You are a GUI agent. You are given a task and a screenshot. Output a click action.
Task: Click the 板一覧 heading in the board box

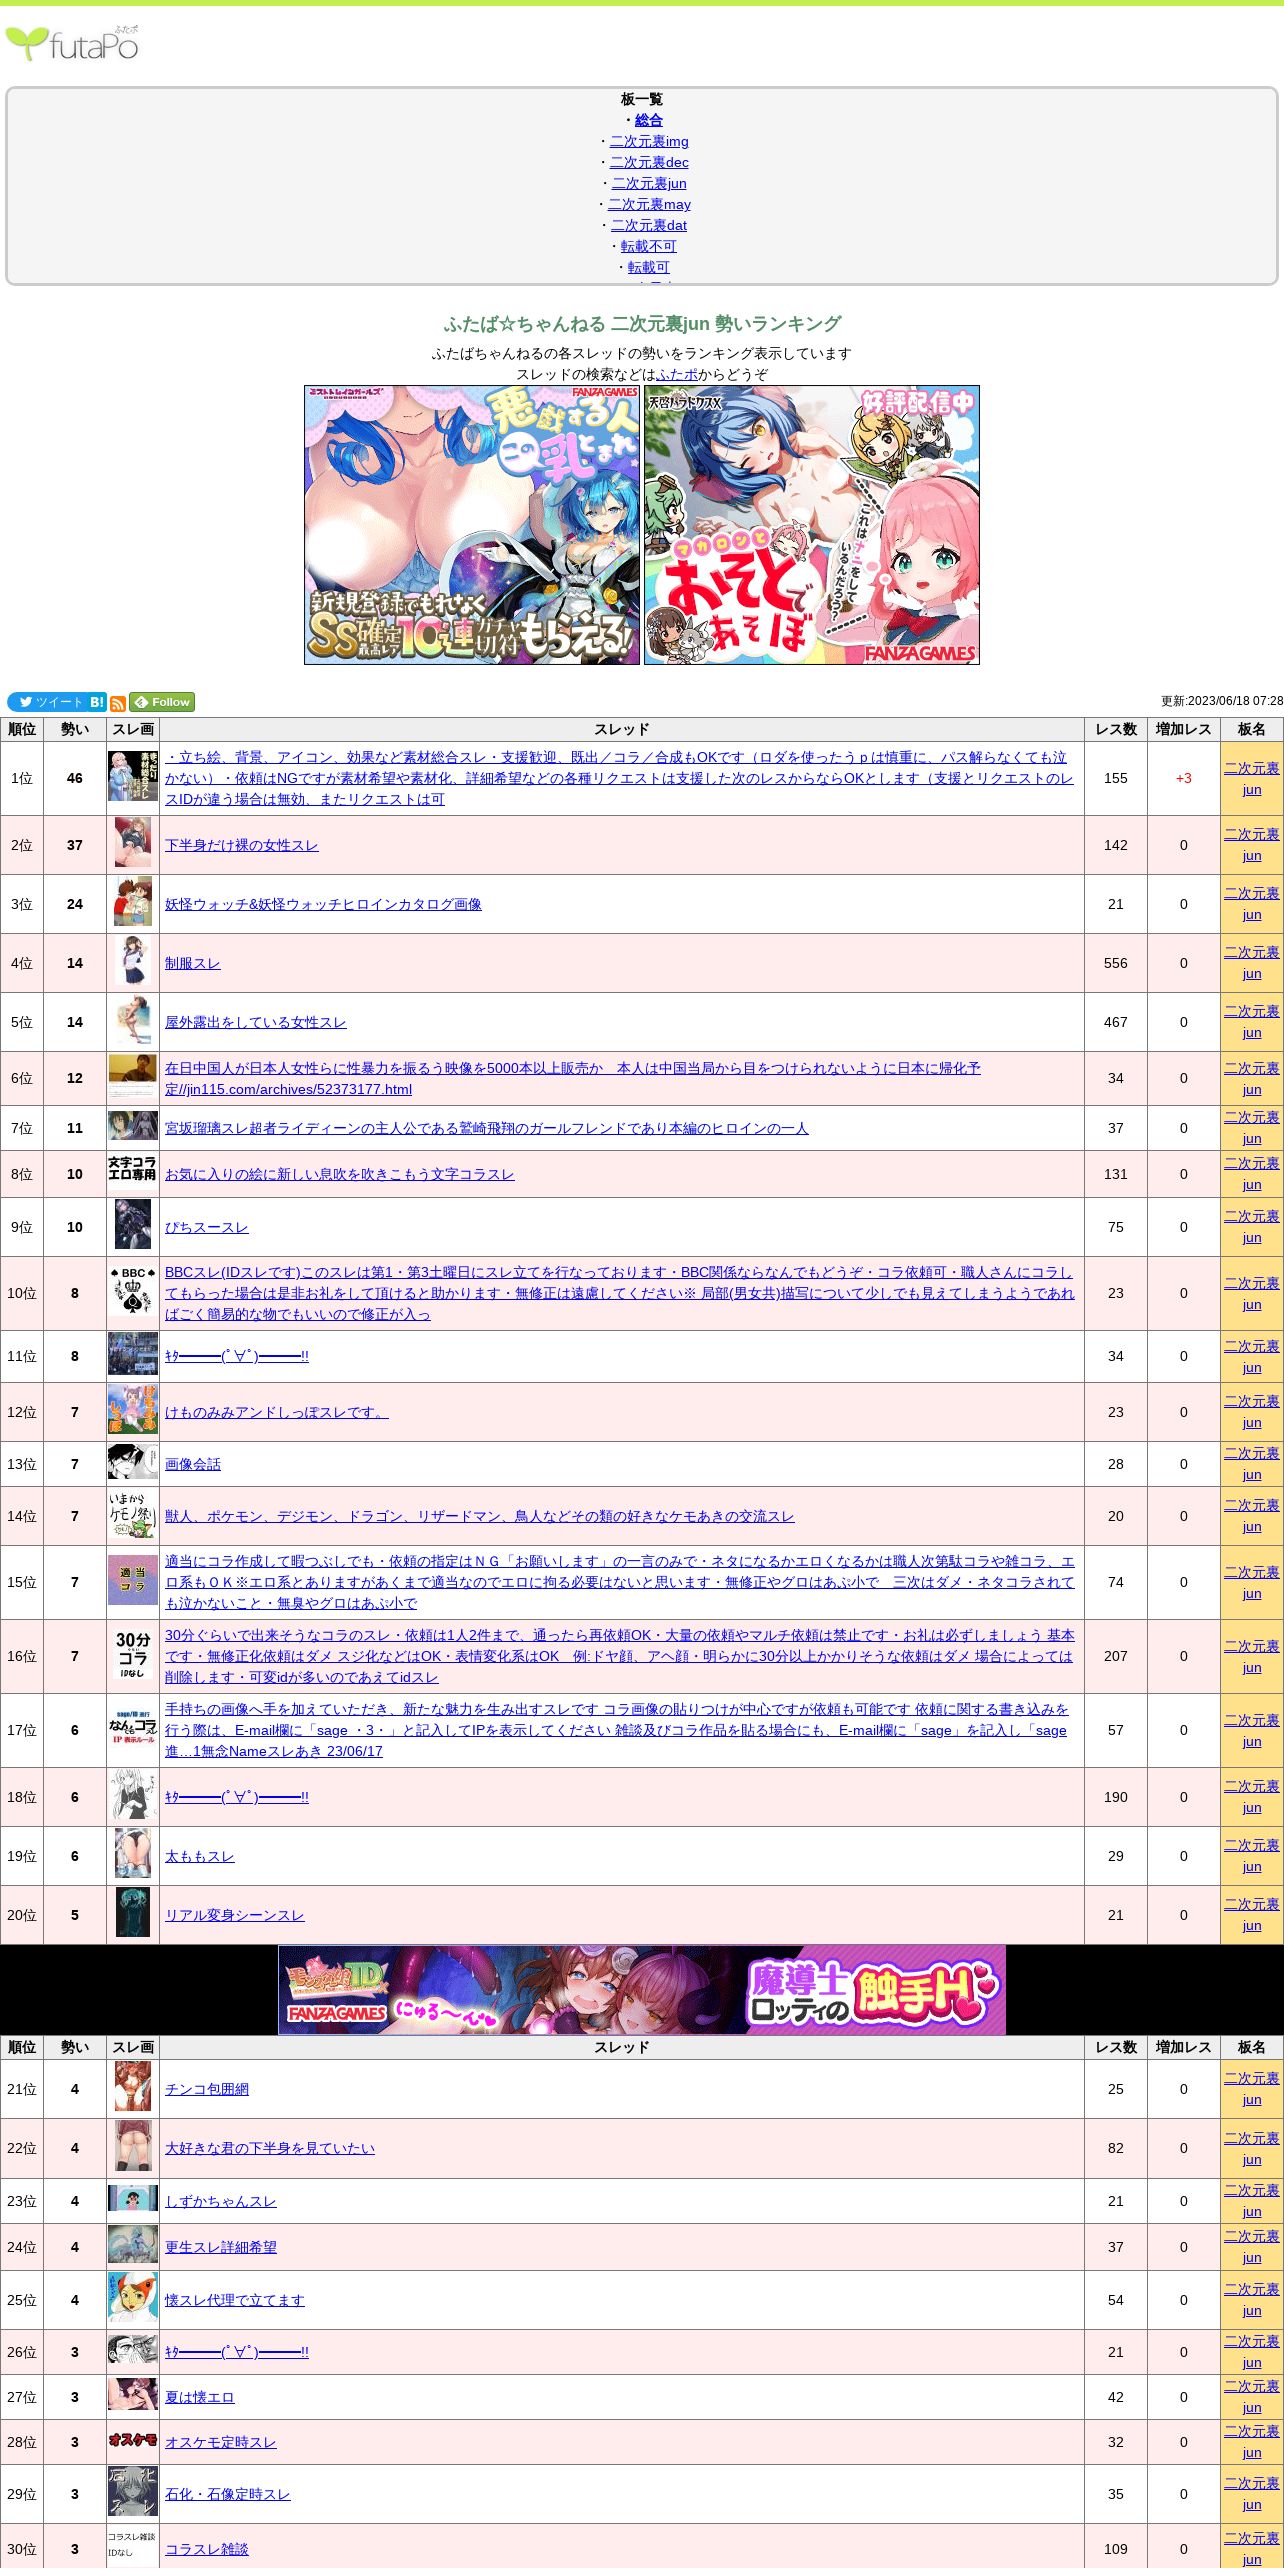click(642, 99)
